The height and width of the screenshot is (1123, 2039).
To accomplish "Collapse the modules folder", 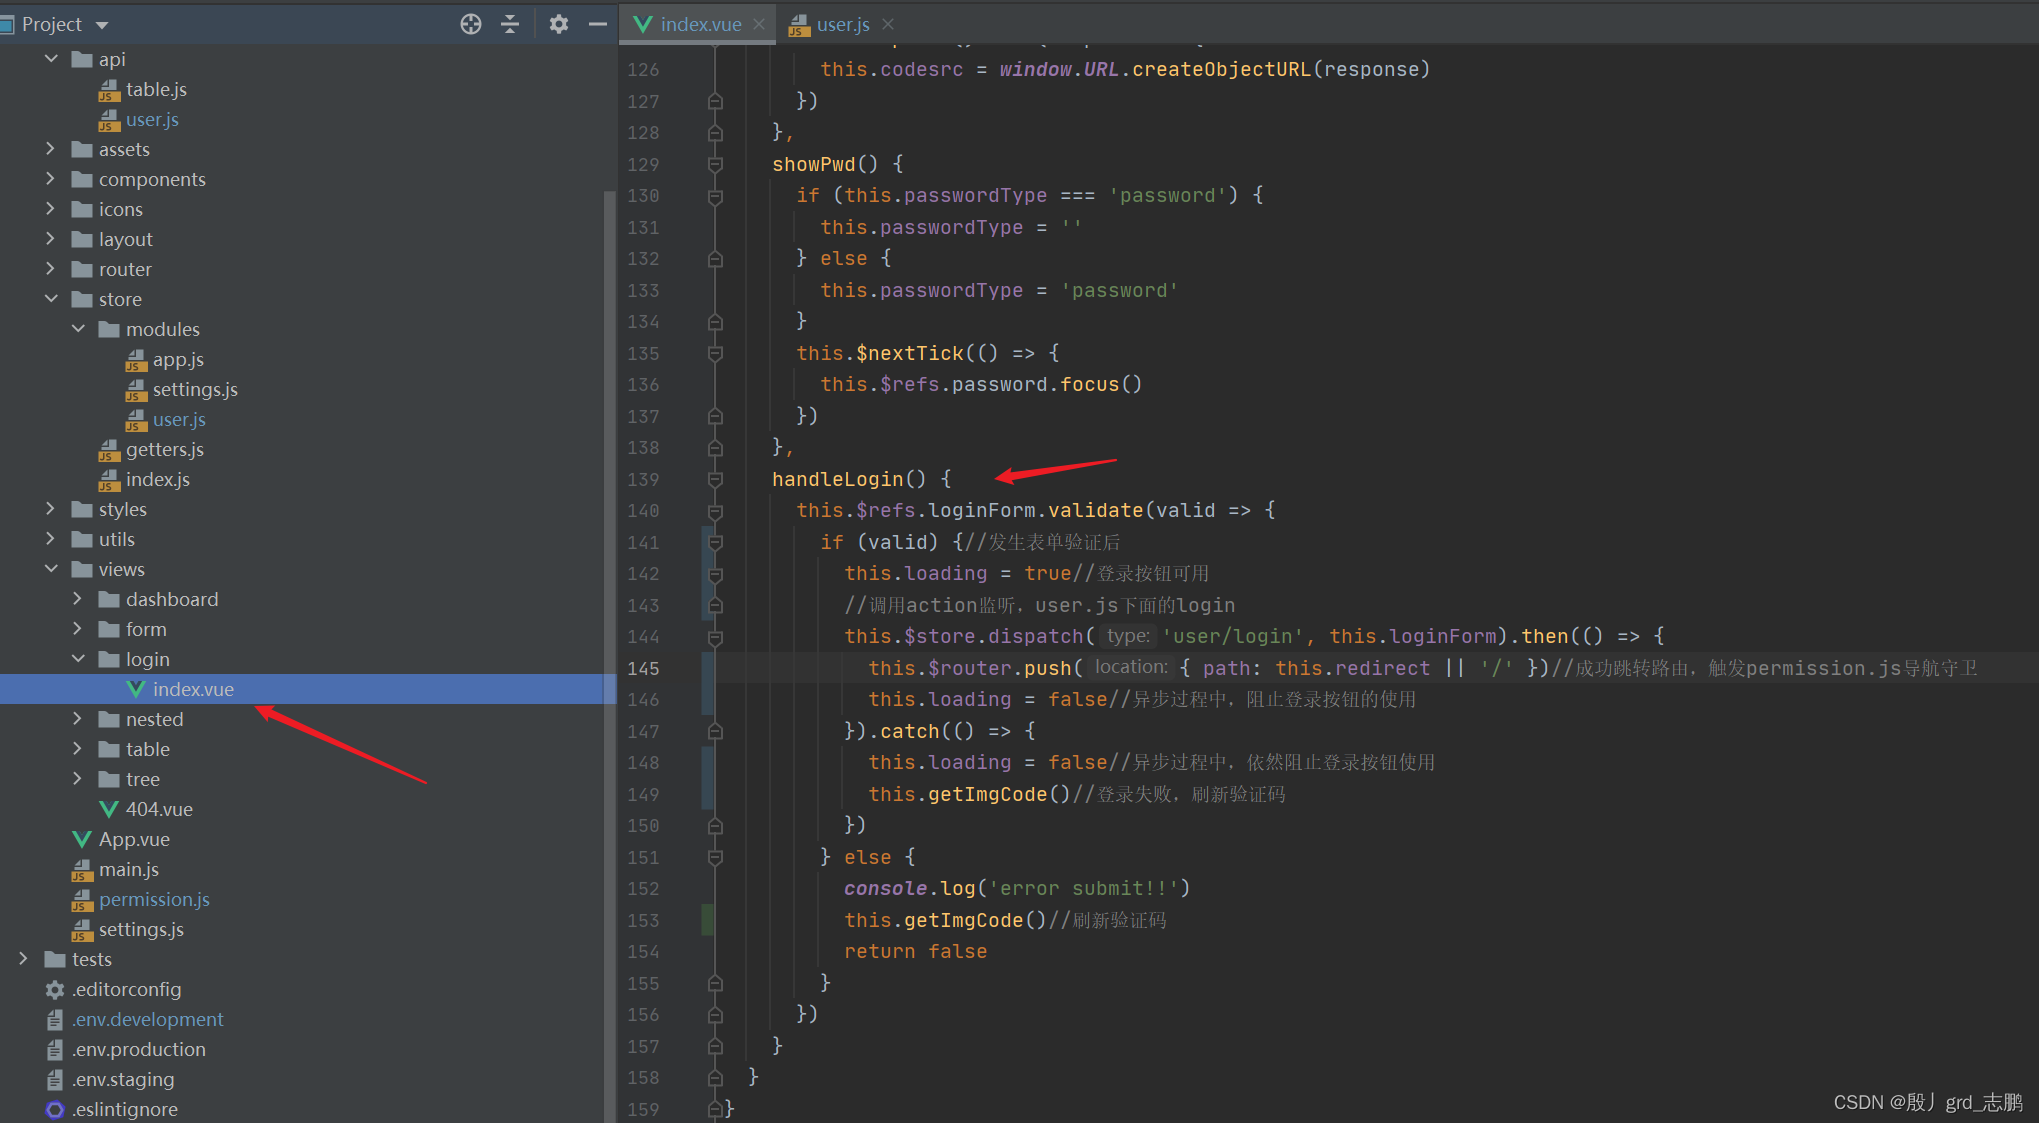I will (78, 329).
